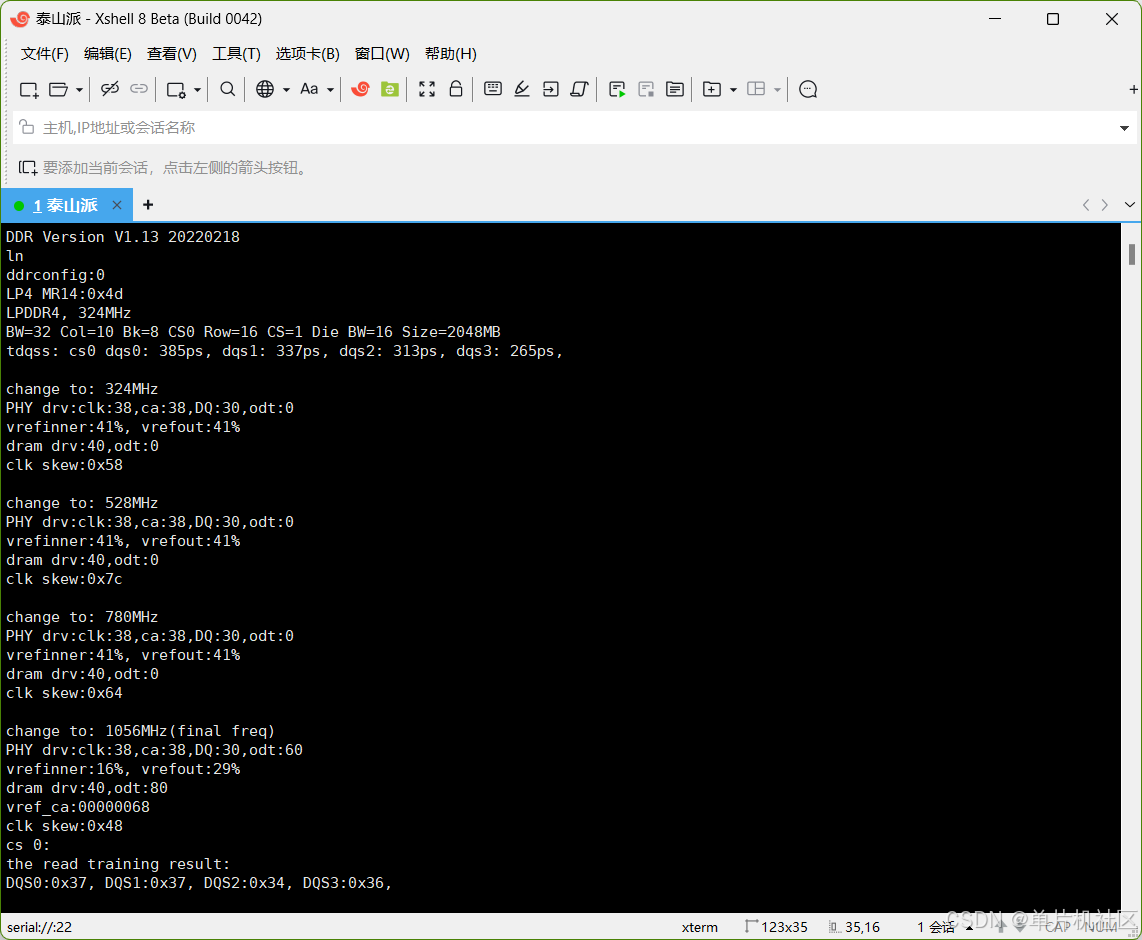Click the 'DDR Version V1.13 20220218' line
The width and height of the screenshot is (1142, 940).
coord(122,237)
